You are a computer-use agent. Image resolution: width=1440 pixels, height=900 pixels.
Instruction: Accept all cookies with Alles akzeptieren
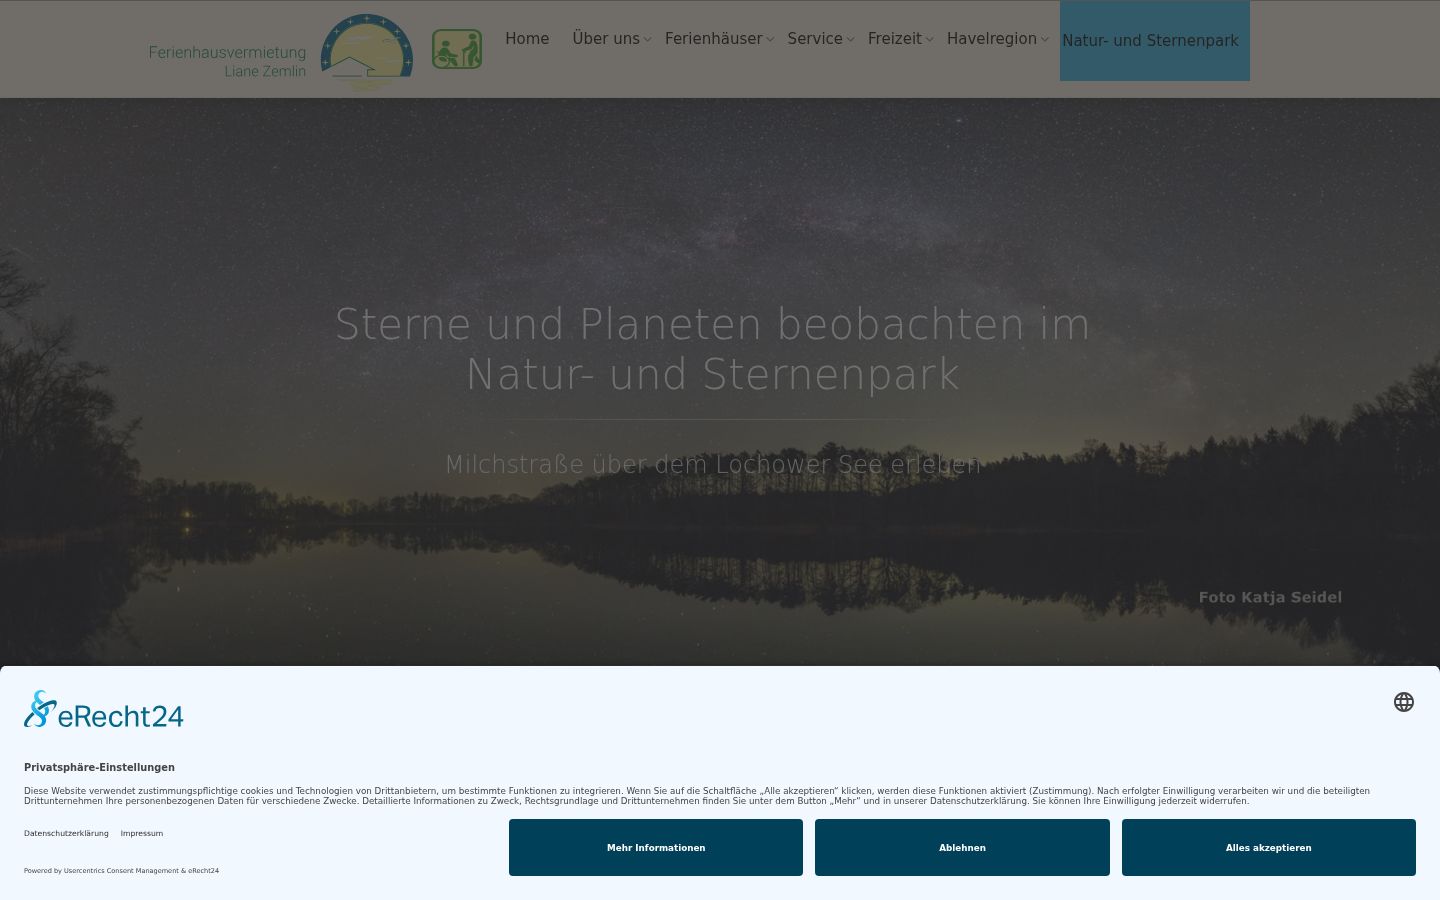1269,848
